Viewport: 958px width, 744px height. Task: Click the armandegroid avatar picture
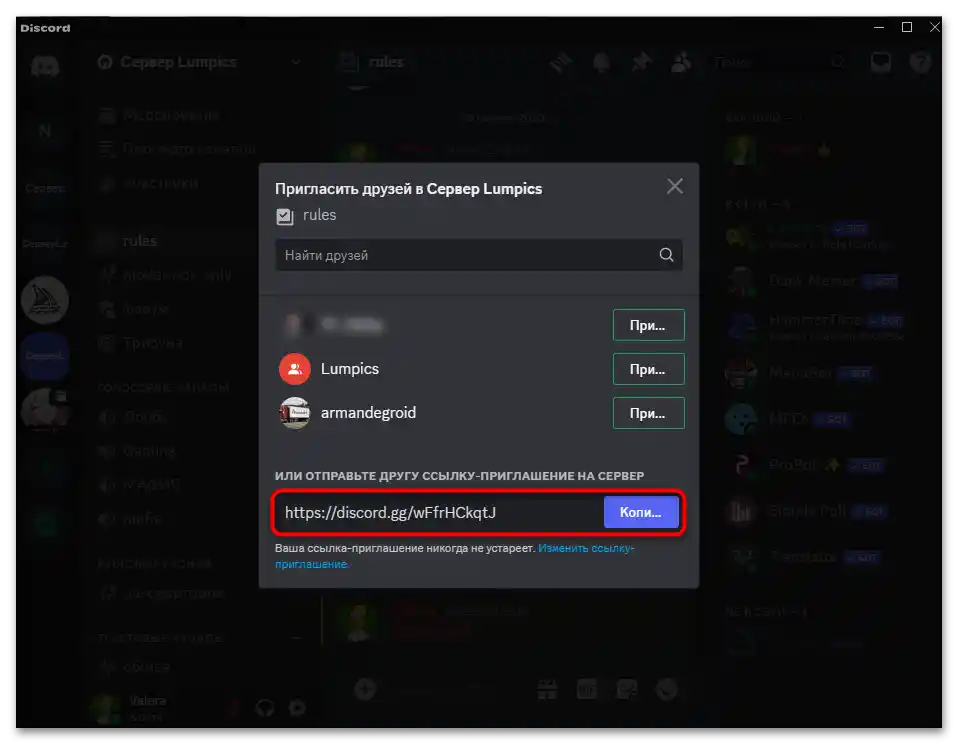(x=295, y=413)
